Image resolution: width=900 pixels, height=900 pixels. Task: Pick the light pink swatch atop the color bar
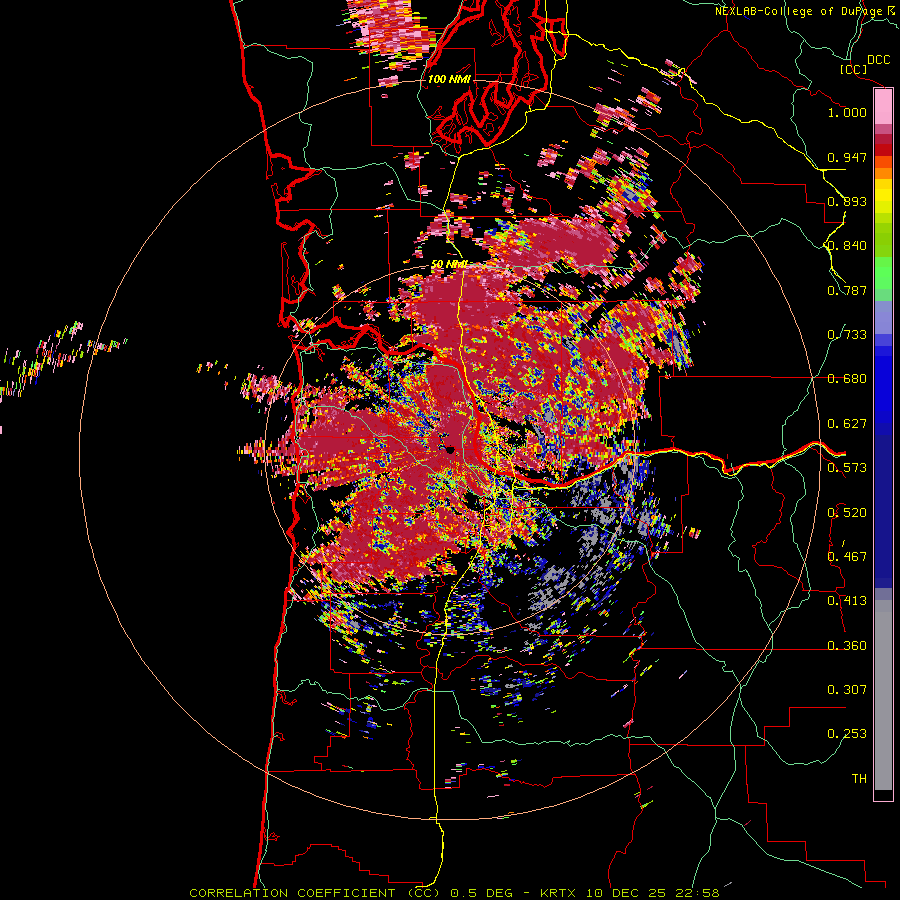coord(883,106)
